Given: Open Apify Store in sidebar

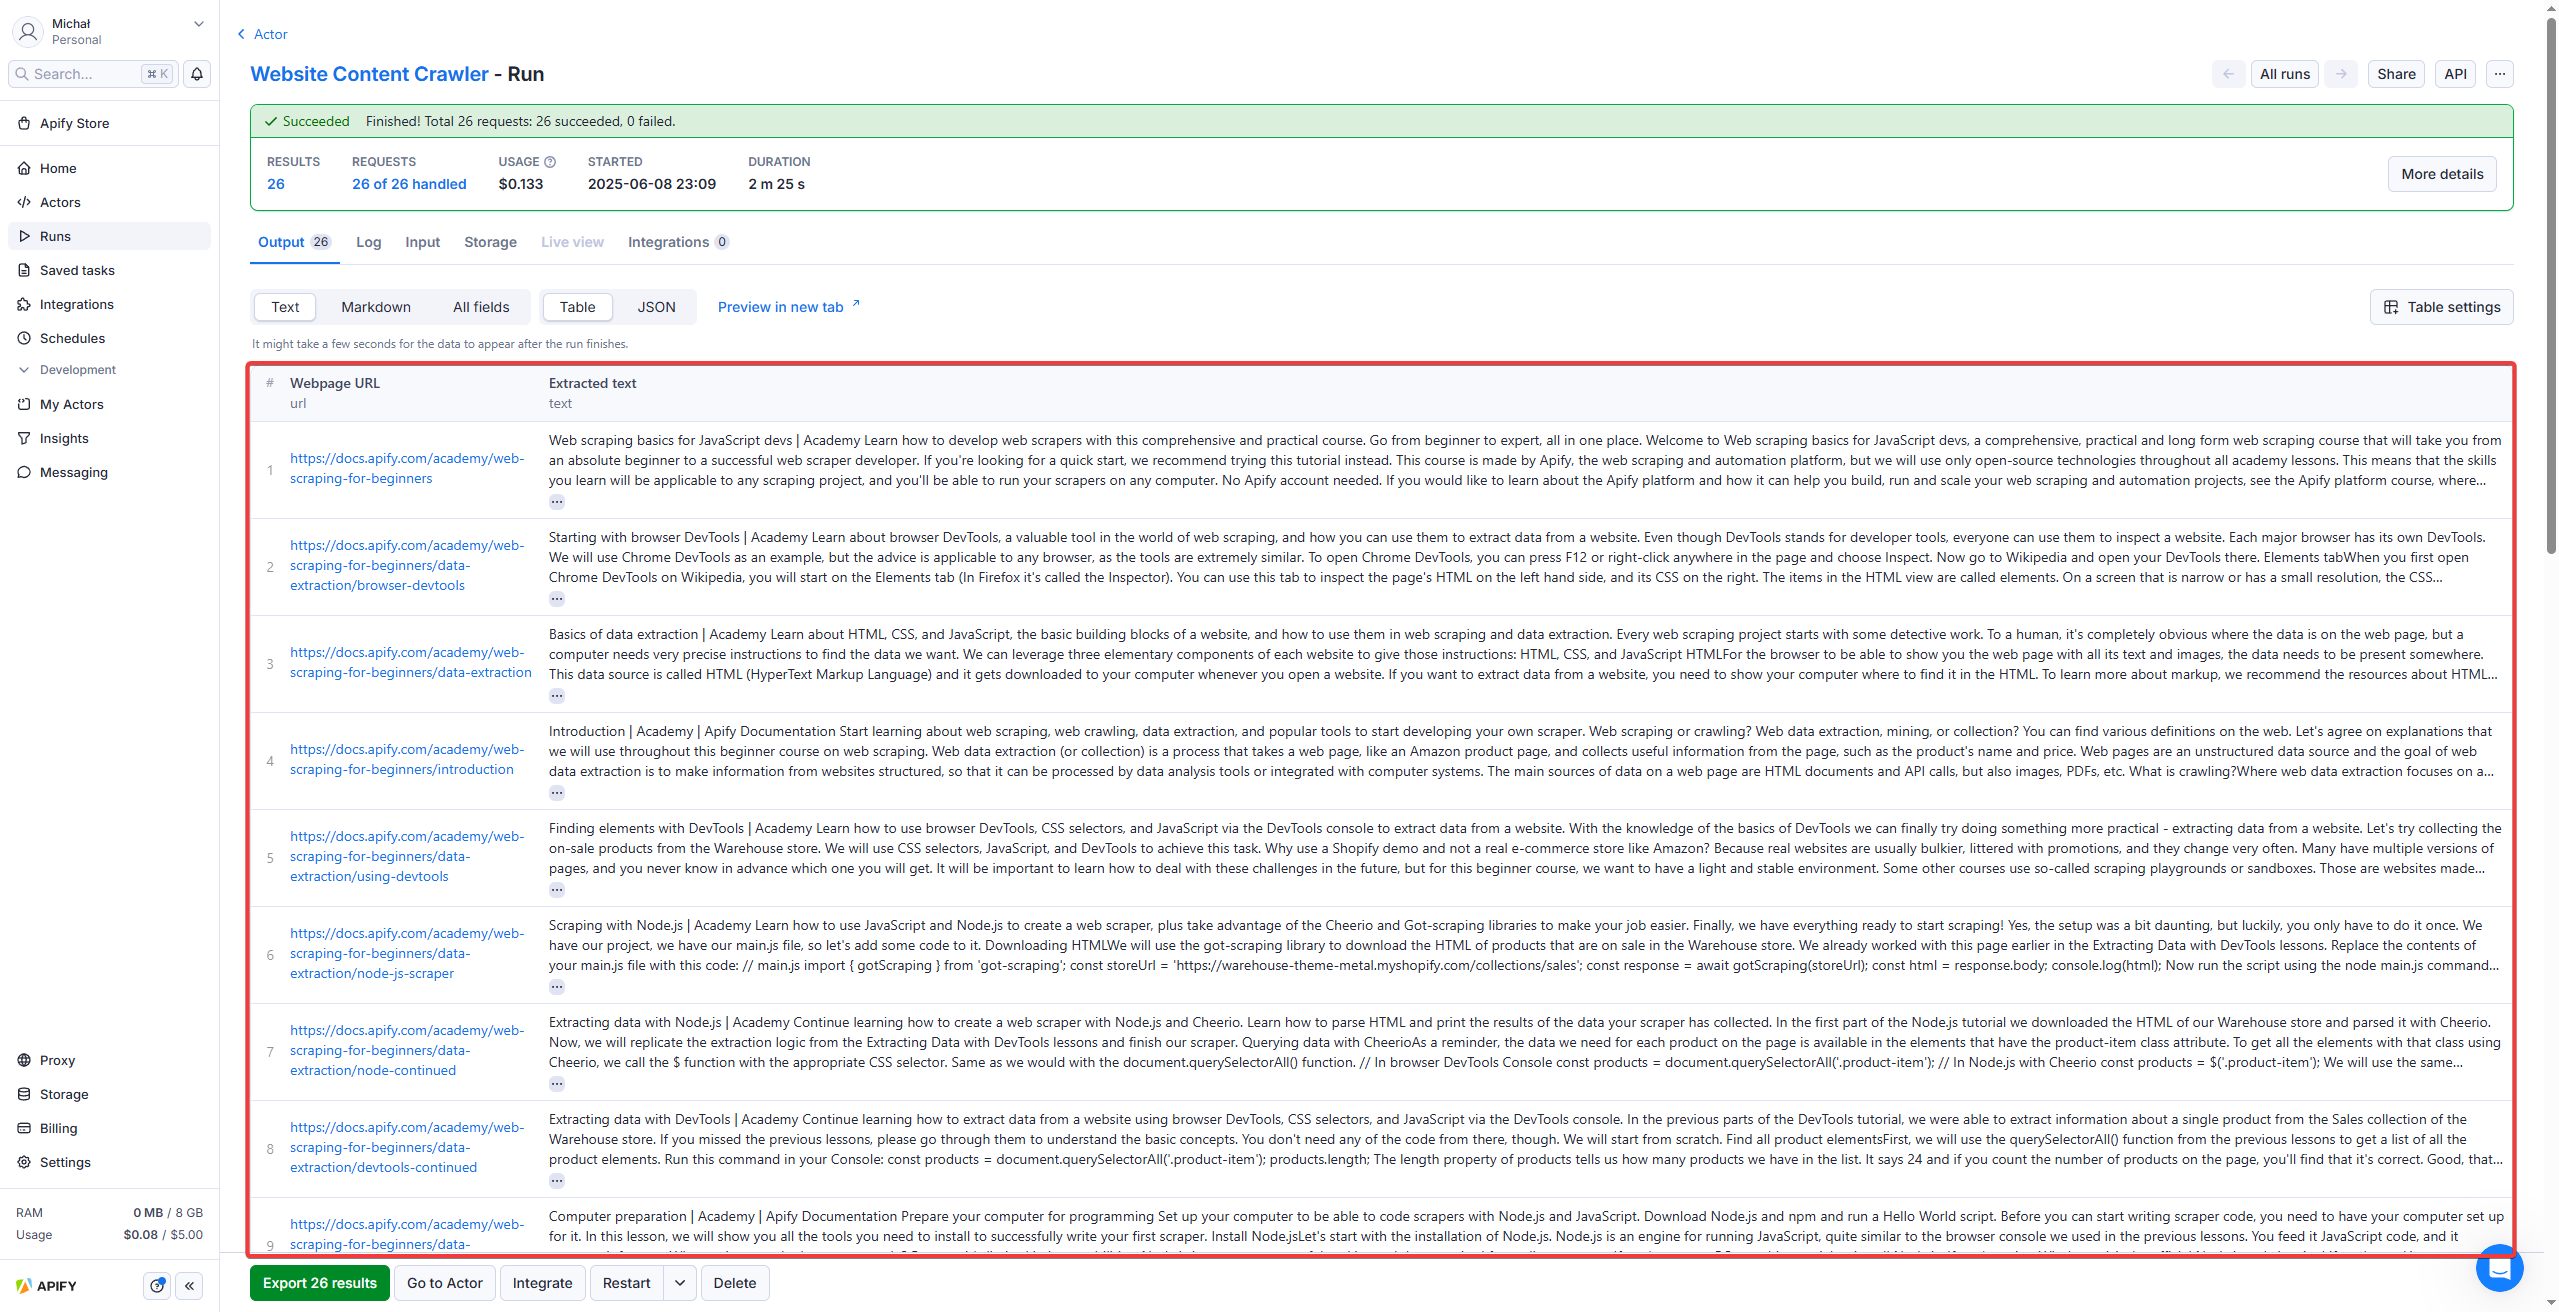Looking at the screenshot, I should pyautogui.click(x=74, y=123).
